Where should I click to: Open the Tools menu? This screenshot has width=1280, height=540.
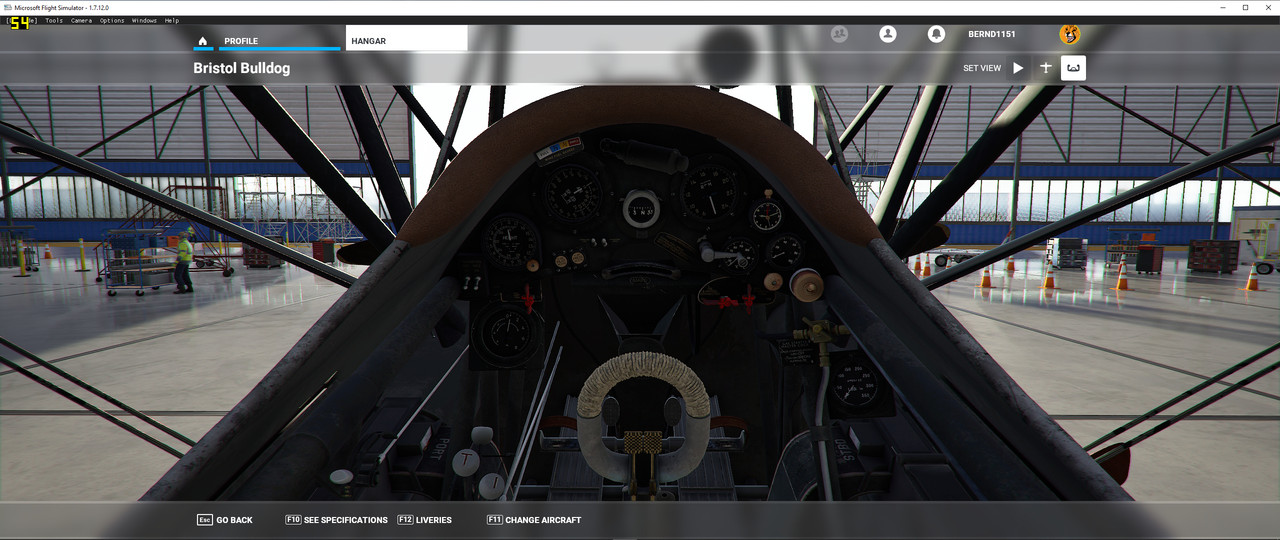[x=54, y=20]
